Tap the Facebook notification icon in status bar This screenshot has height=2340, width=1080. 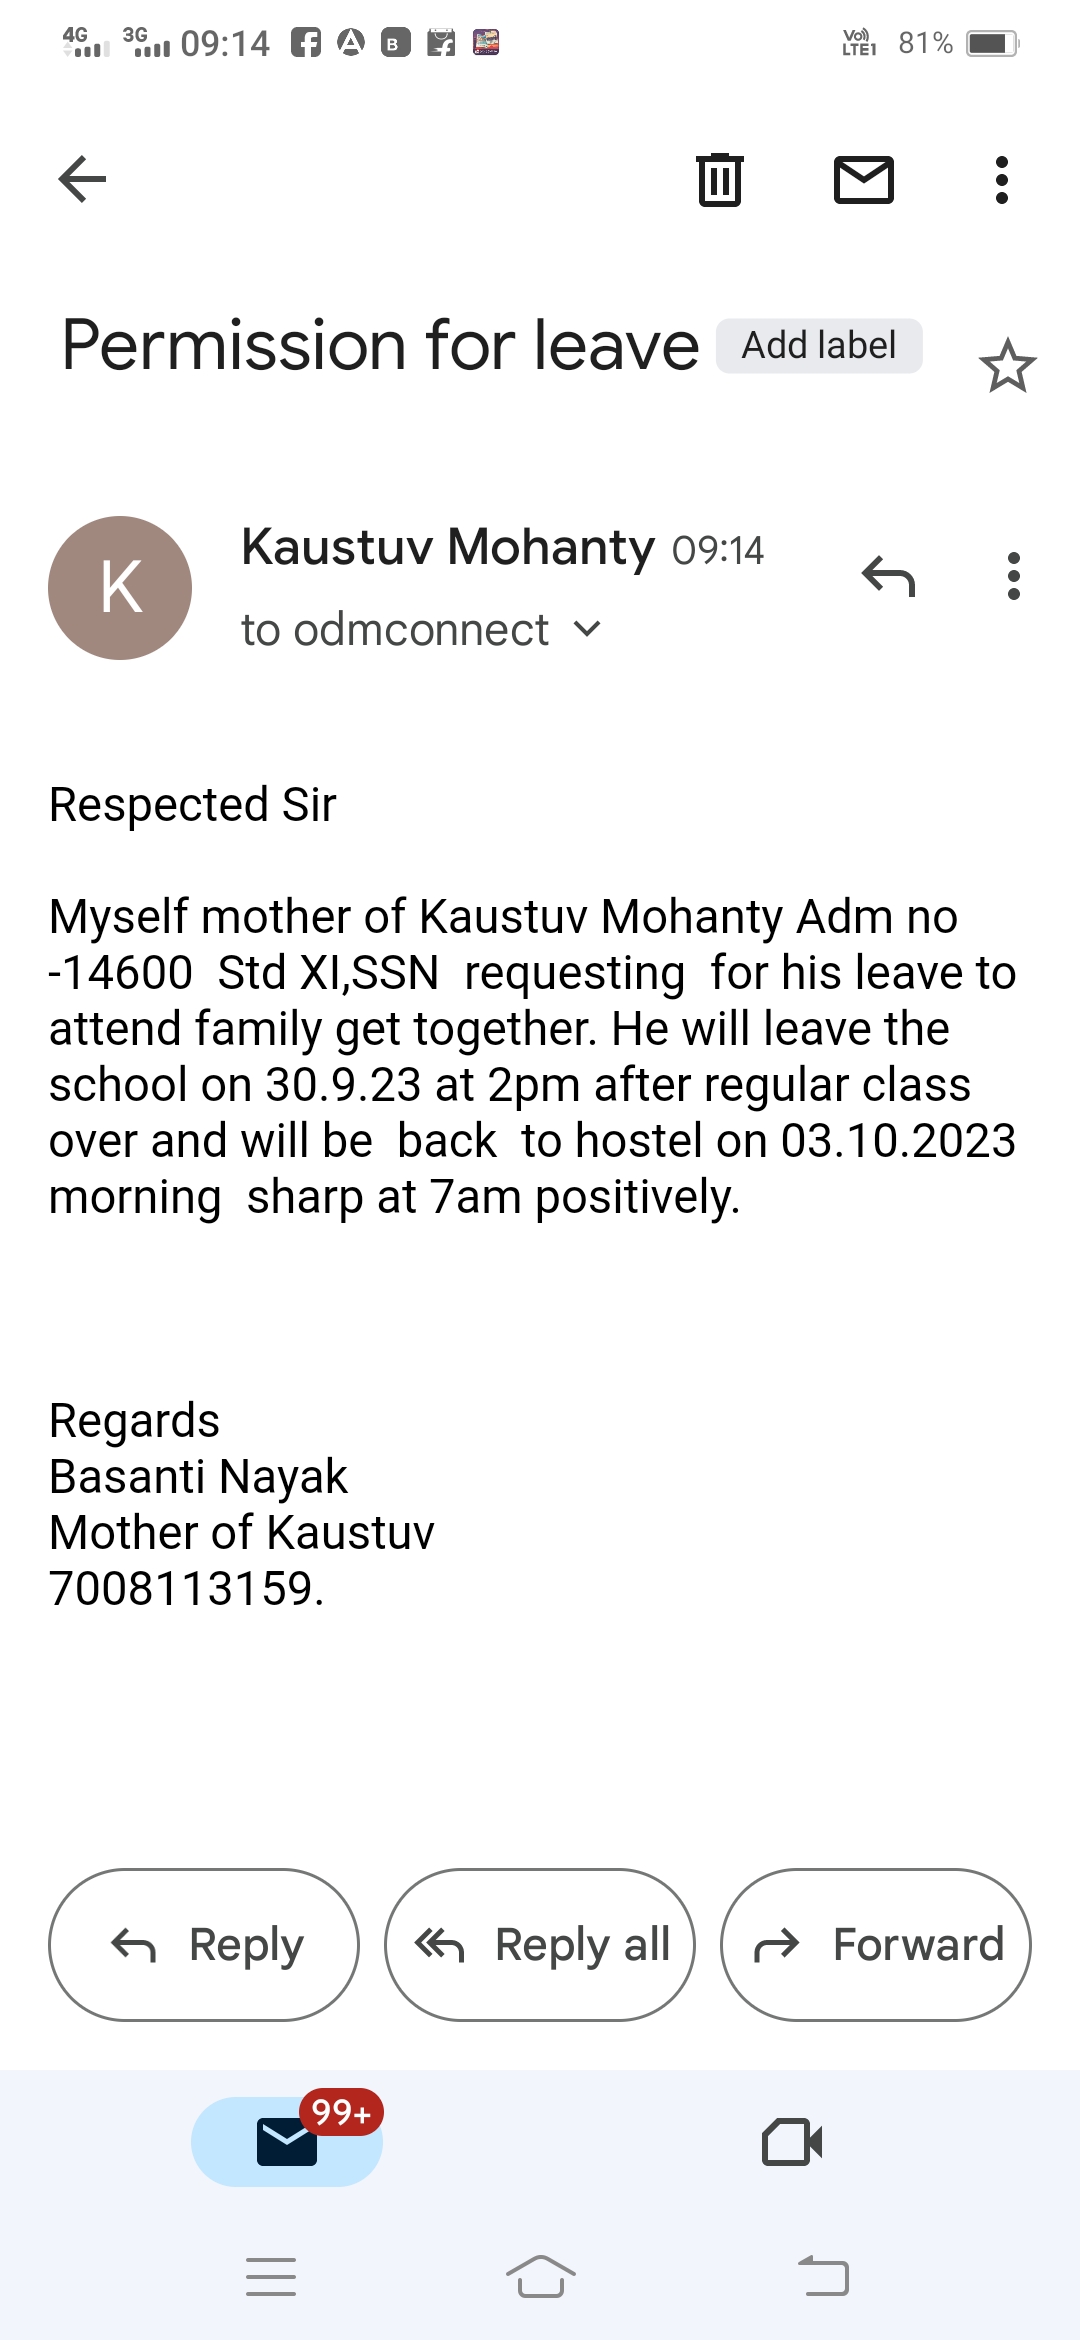(x=306, y=43)
